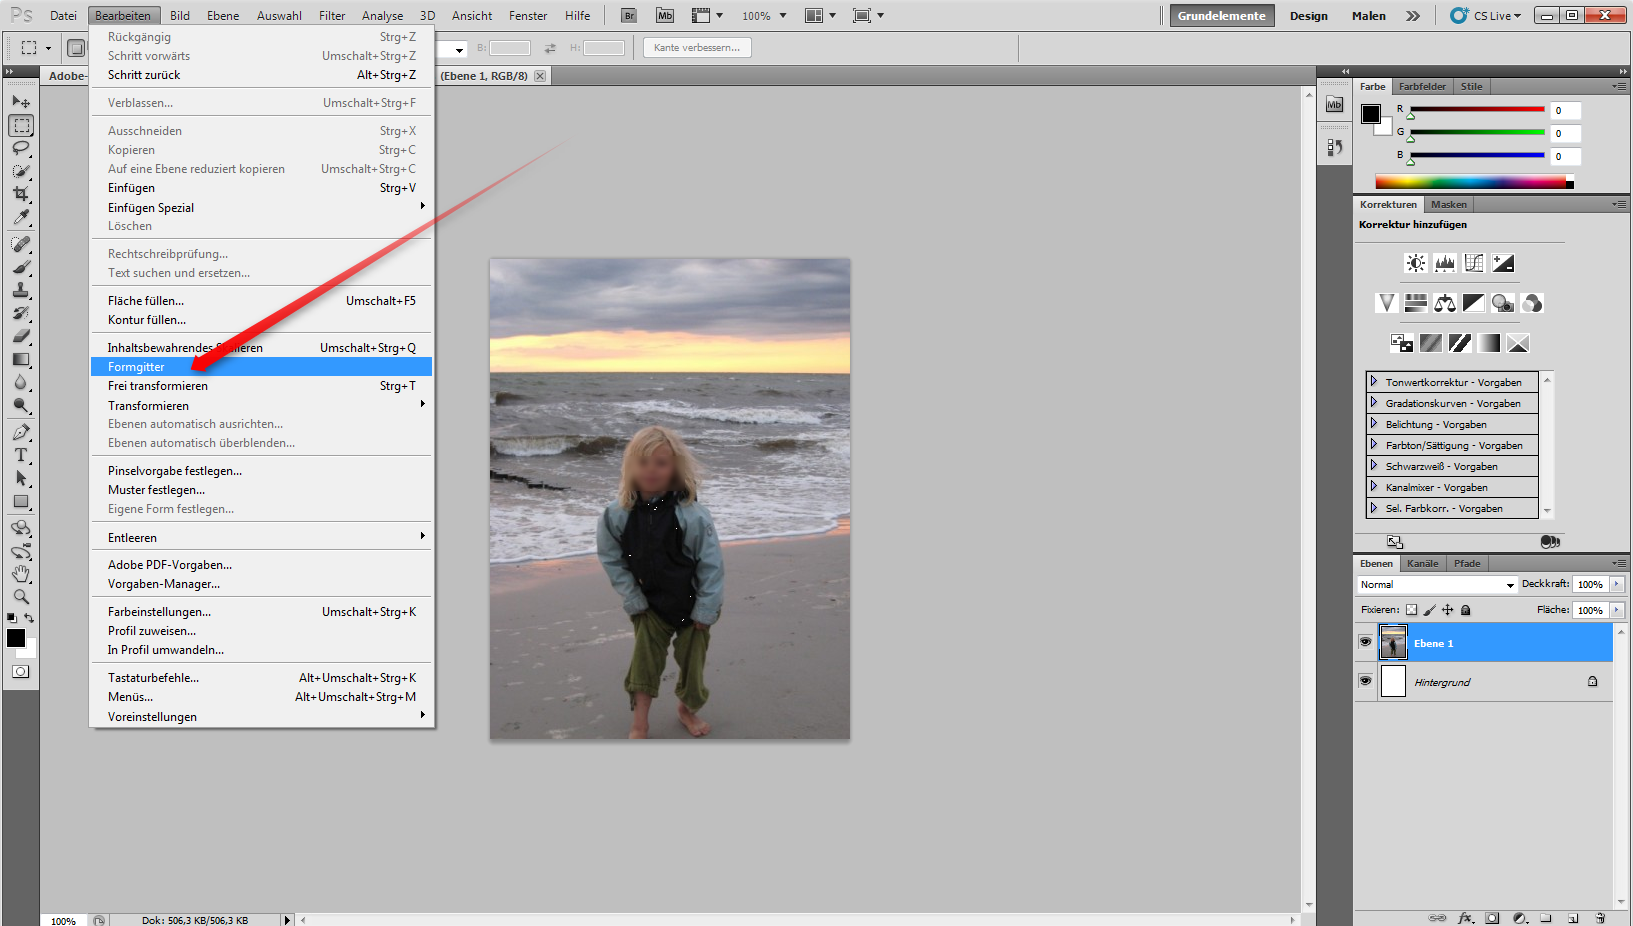The width and height of the screenshot is (1633, 926).
Task: Select the Lasso tool
Action: [x=21, y=149]
